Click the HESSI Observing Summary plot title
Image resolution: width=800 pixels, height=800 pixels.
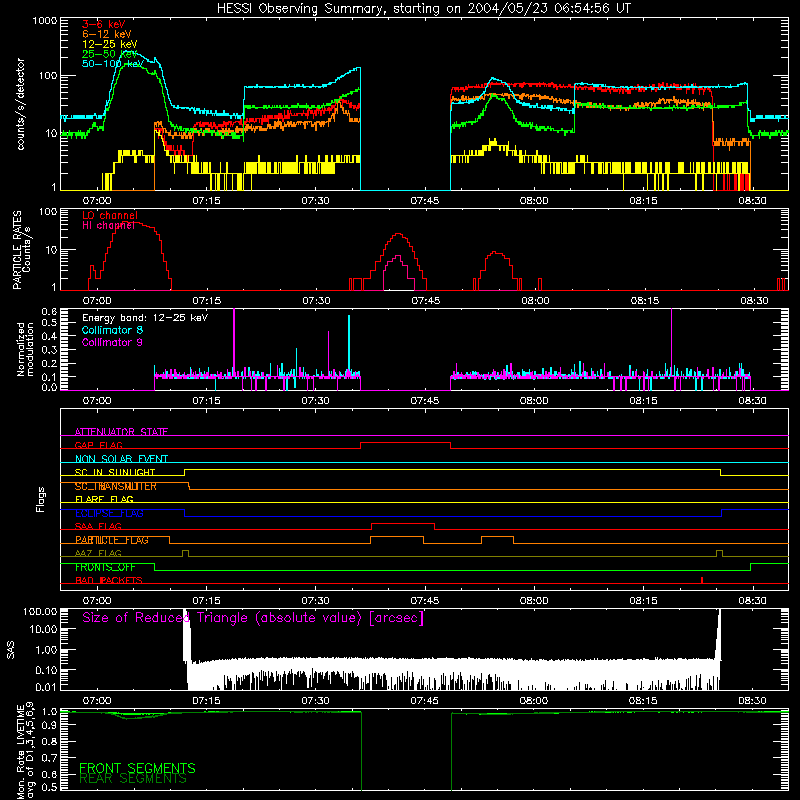click(x=423, y=8)
